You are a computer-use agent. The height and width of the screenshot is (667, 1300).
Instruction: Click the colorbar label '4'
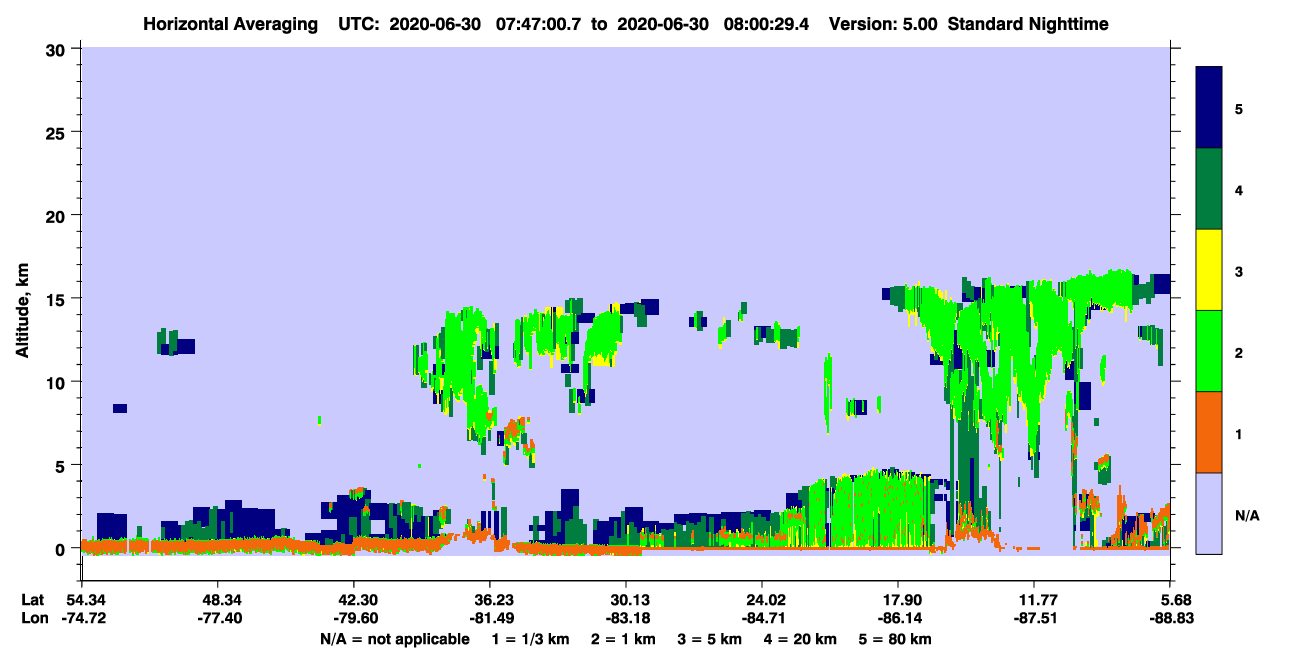coord(1239,189)
